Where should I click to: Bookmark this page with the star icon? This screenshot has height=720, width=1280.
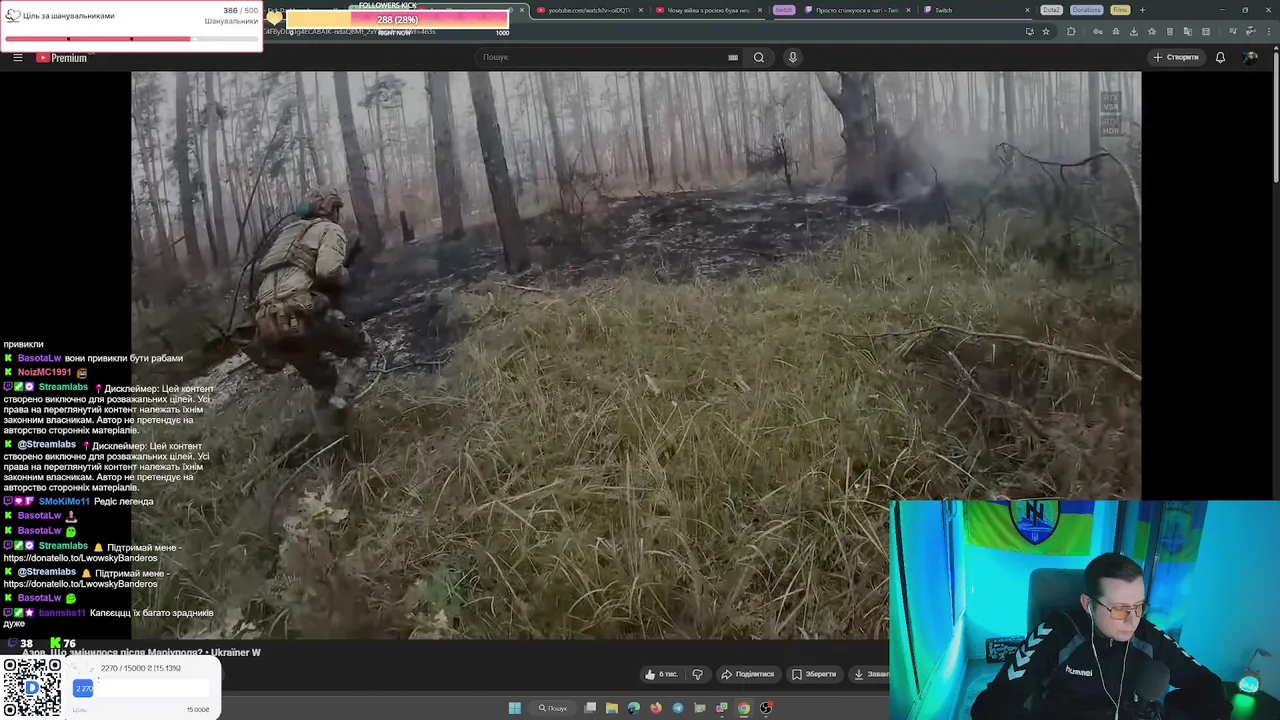click(1046, 31)
